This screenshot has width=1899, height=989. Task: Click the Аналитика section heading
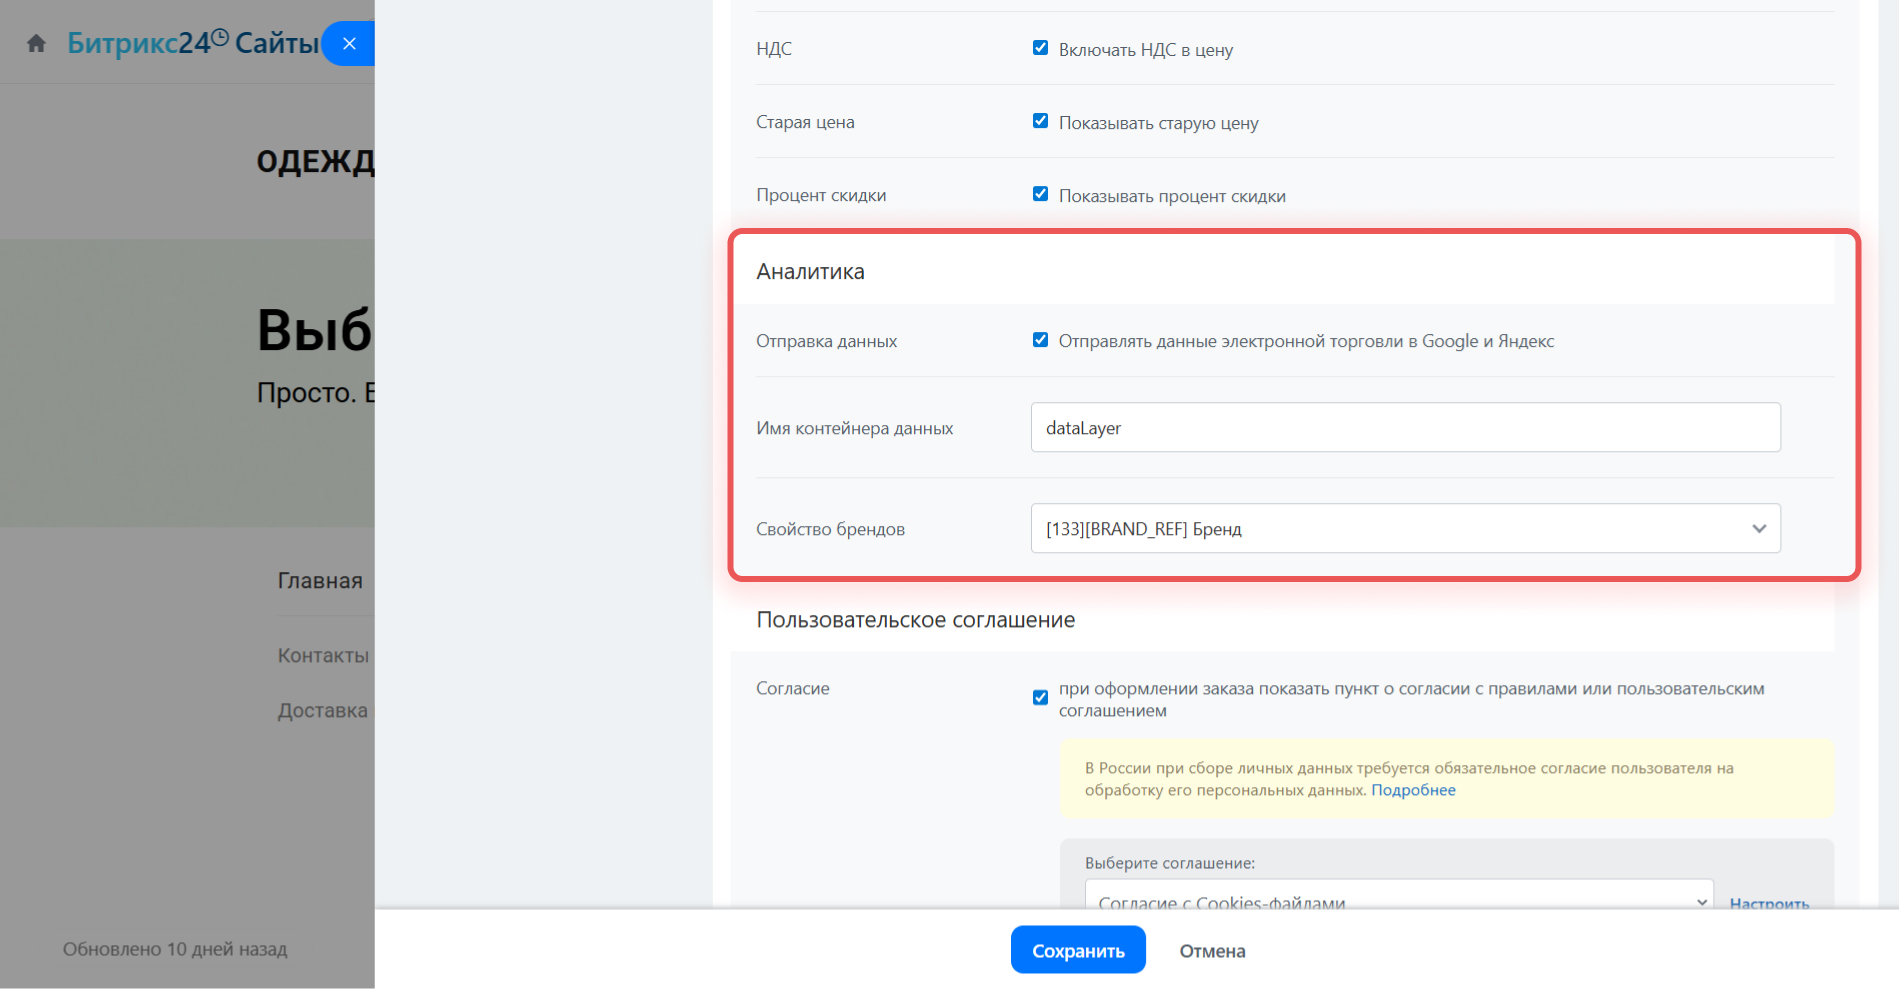pyautogui.click(x=810, y=272)
